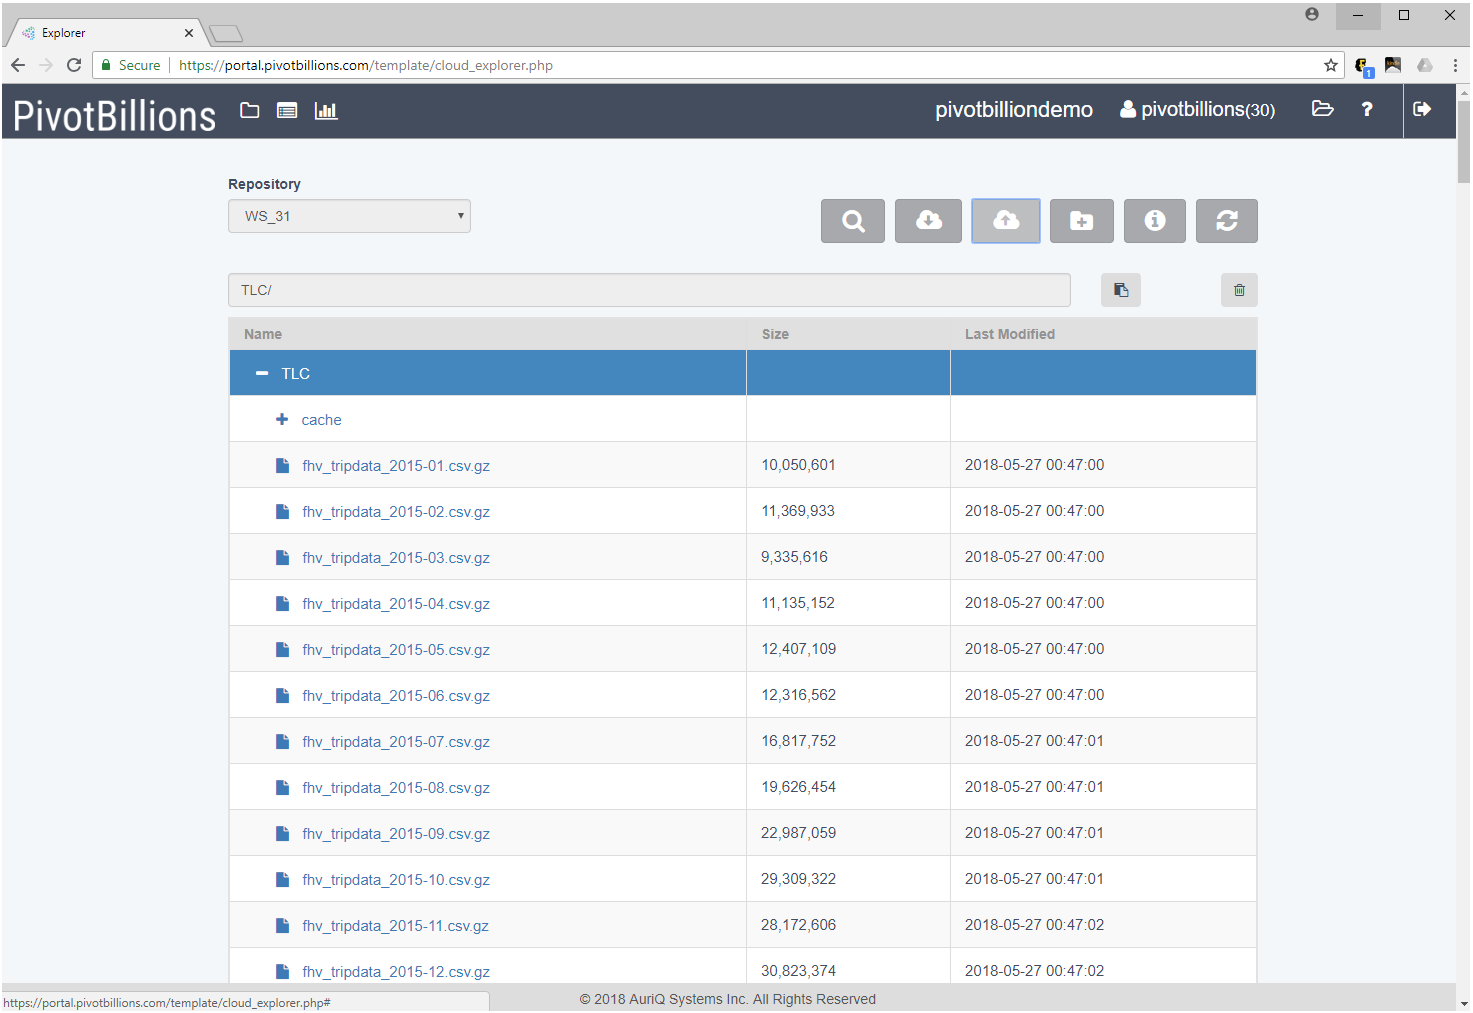Click size value 16,817,752
This screenshot has width=1473, height=1013.
[x=798, y=741]
